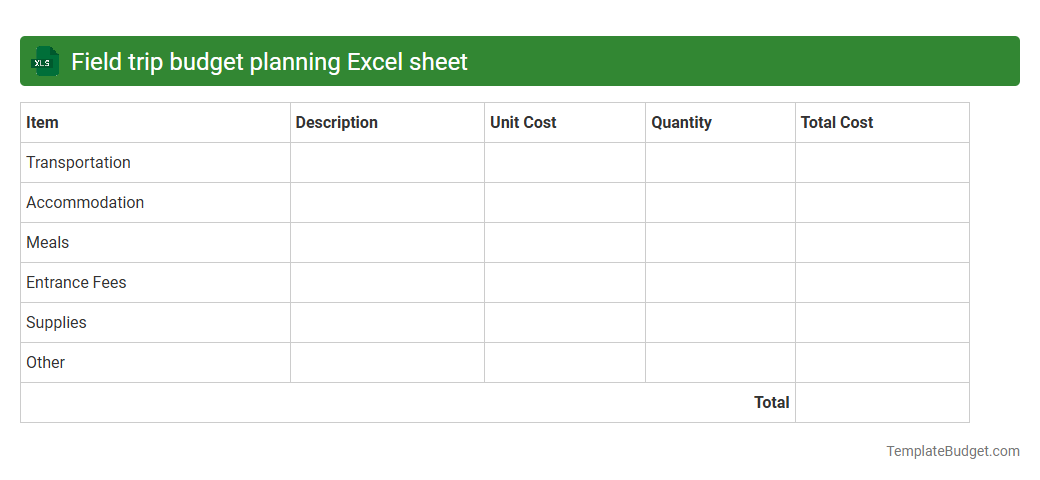The width and height of the screenshot is (1040, 480).
Task: Click the Total Cost cell for Accommodation
Action: [x=882, y=203]
